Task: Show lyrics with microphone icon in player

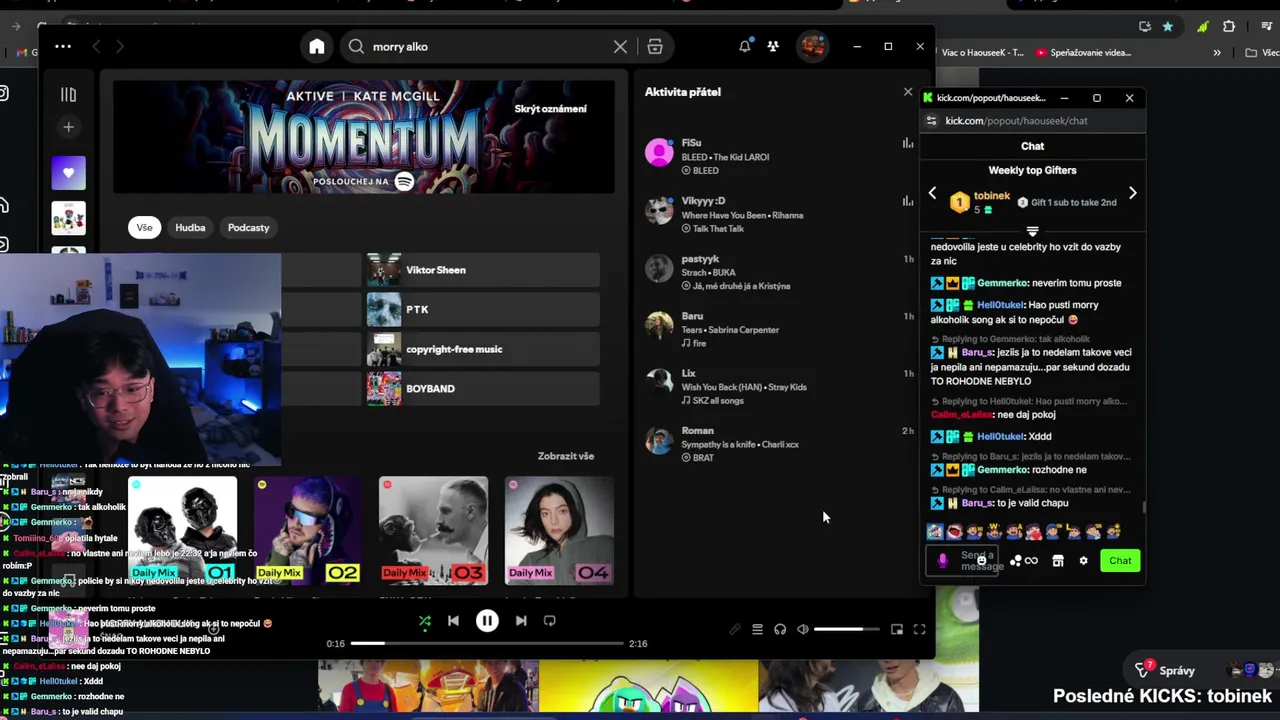Action: pos(735,629)
